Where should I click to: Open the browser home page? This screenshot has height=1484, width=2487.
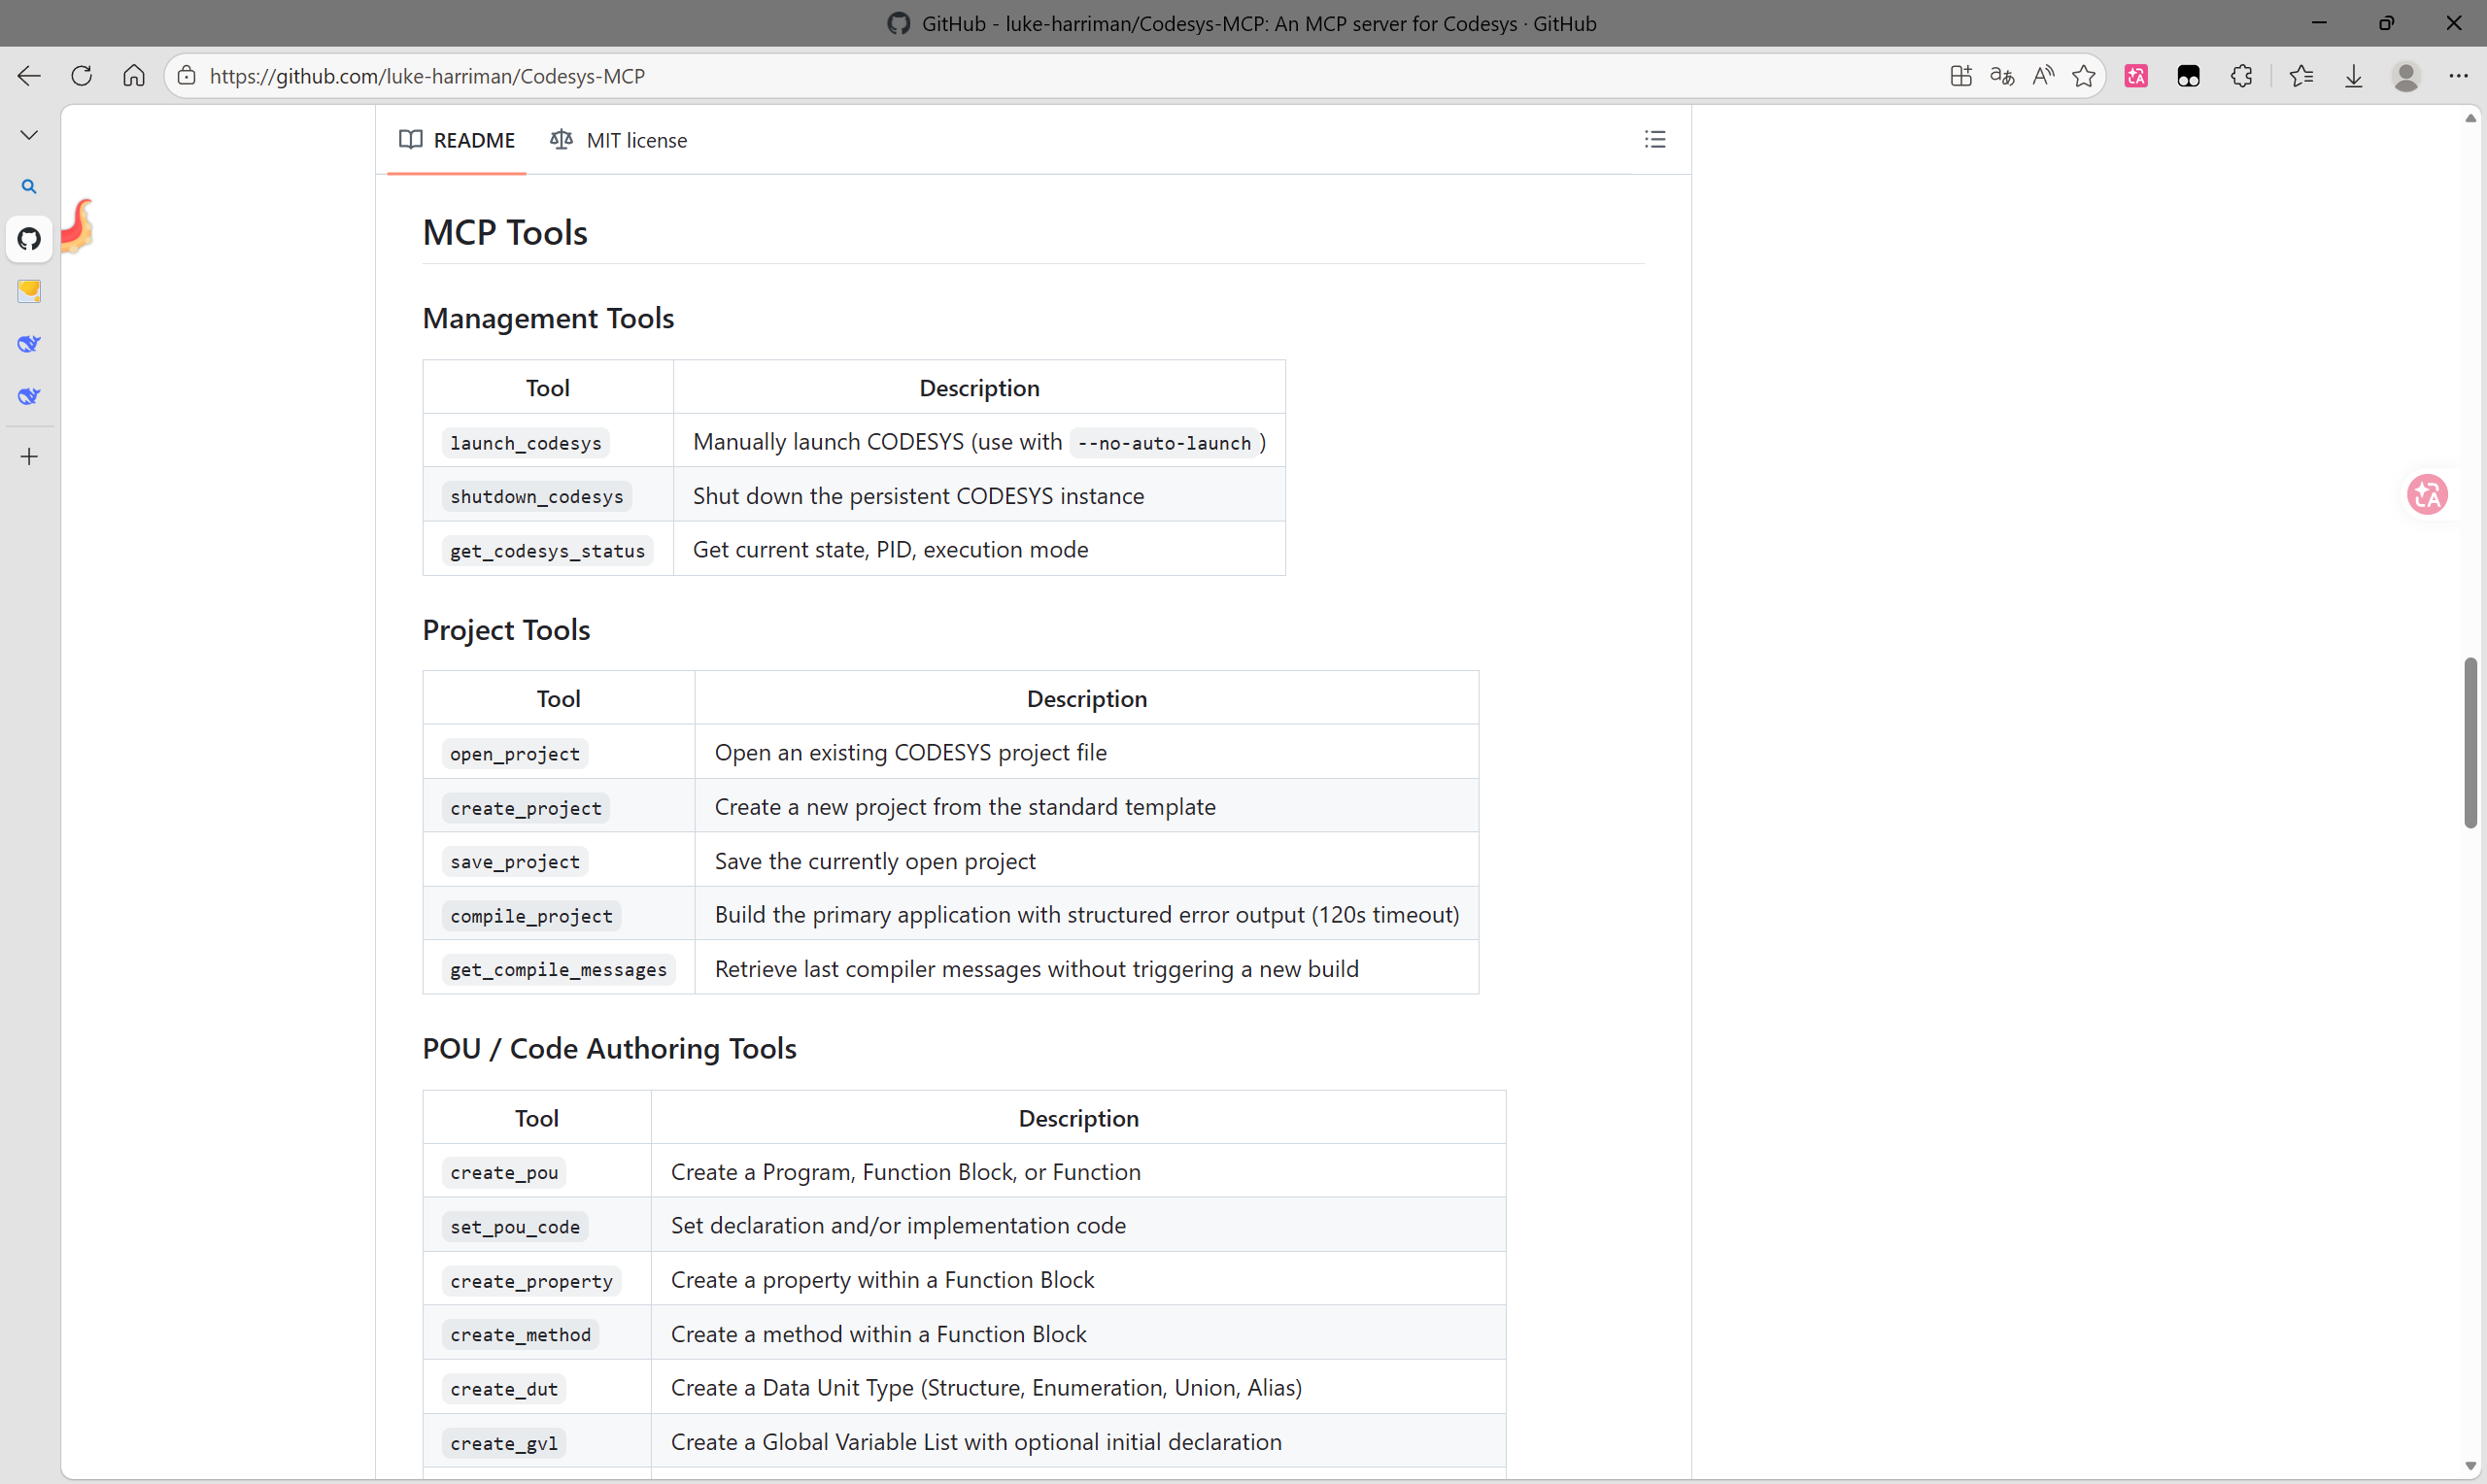click(134, 76)
